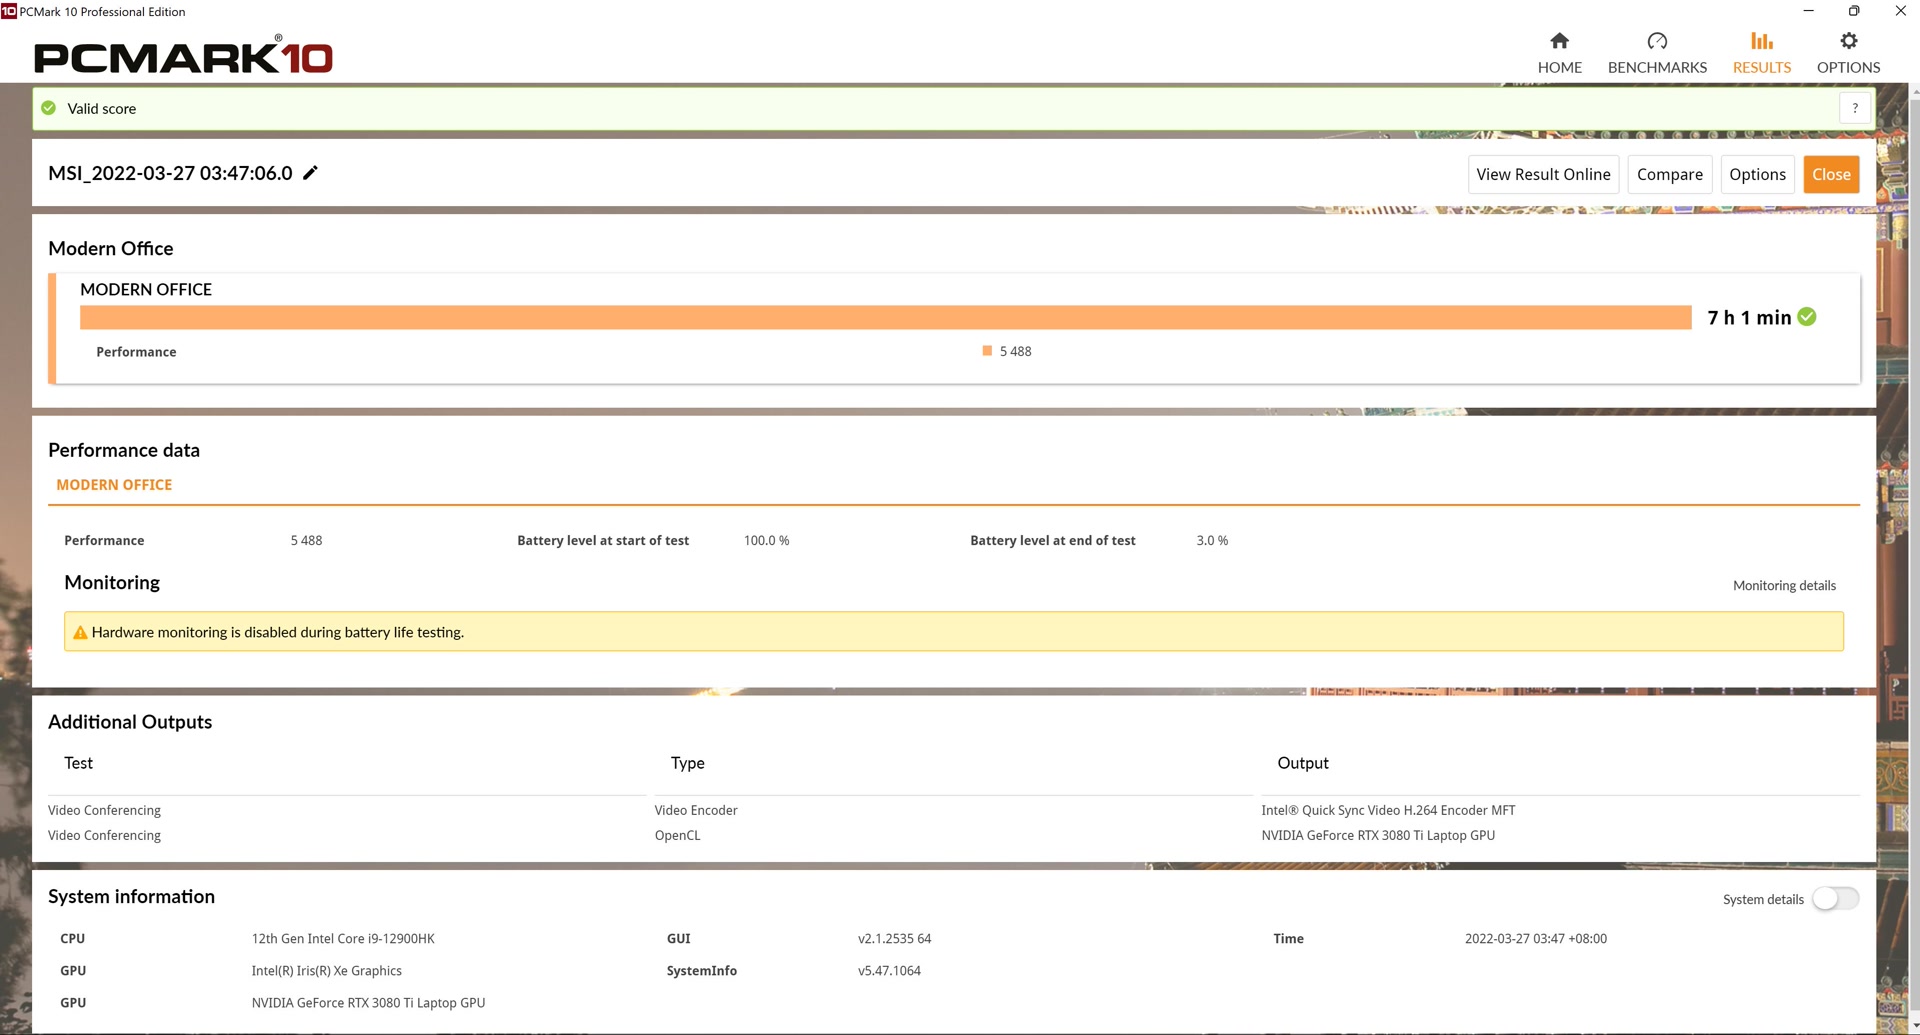Close the result with orange Close button

1831,174
